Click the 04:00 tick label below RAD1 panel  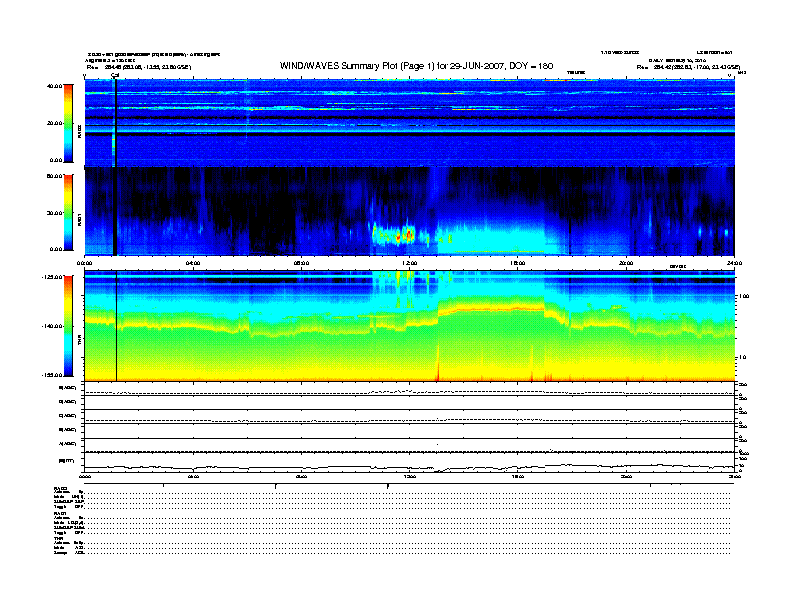pyautogui.click(x=193, y=263)
